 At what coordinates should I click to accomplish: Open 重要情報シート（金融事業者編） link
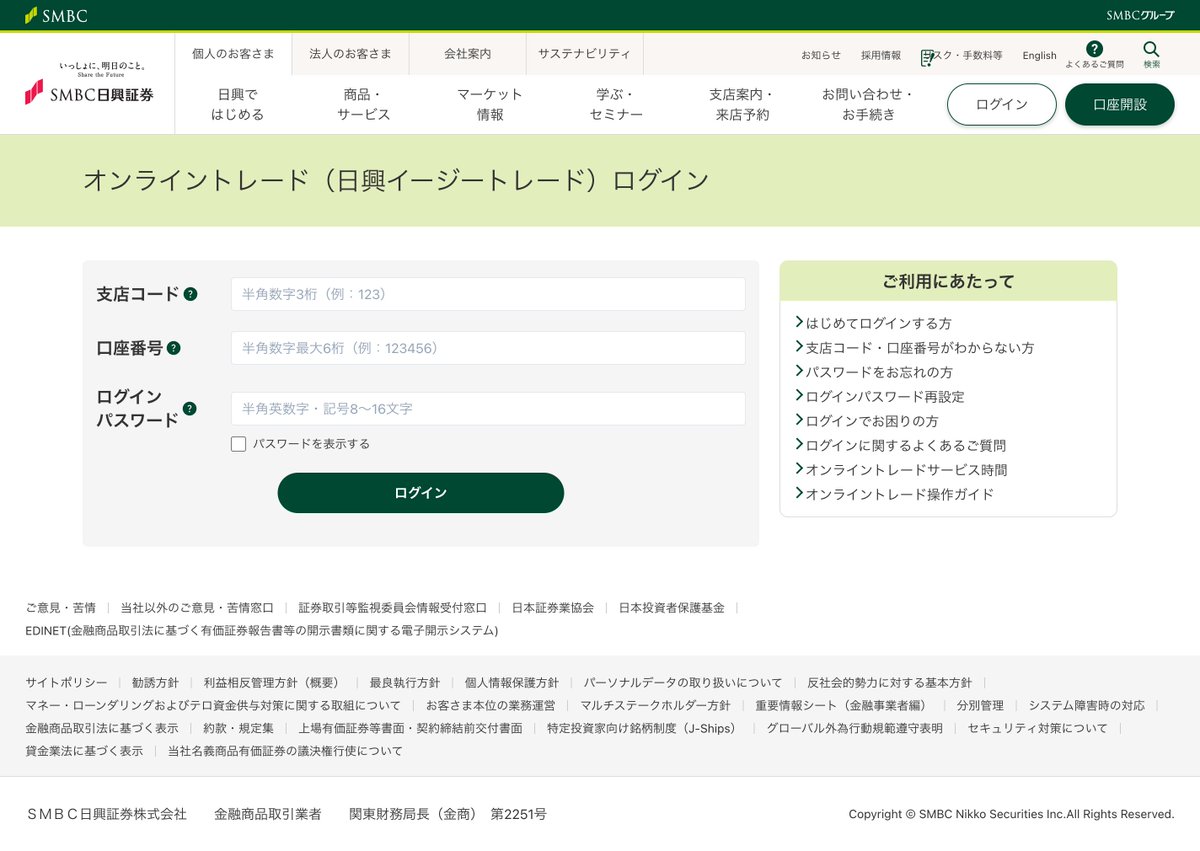click(x=843, y=705)
